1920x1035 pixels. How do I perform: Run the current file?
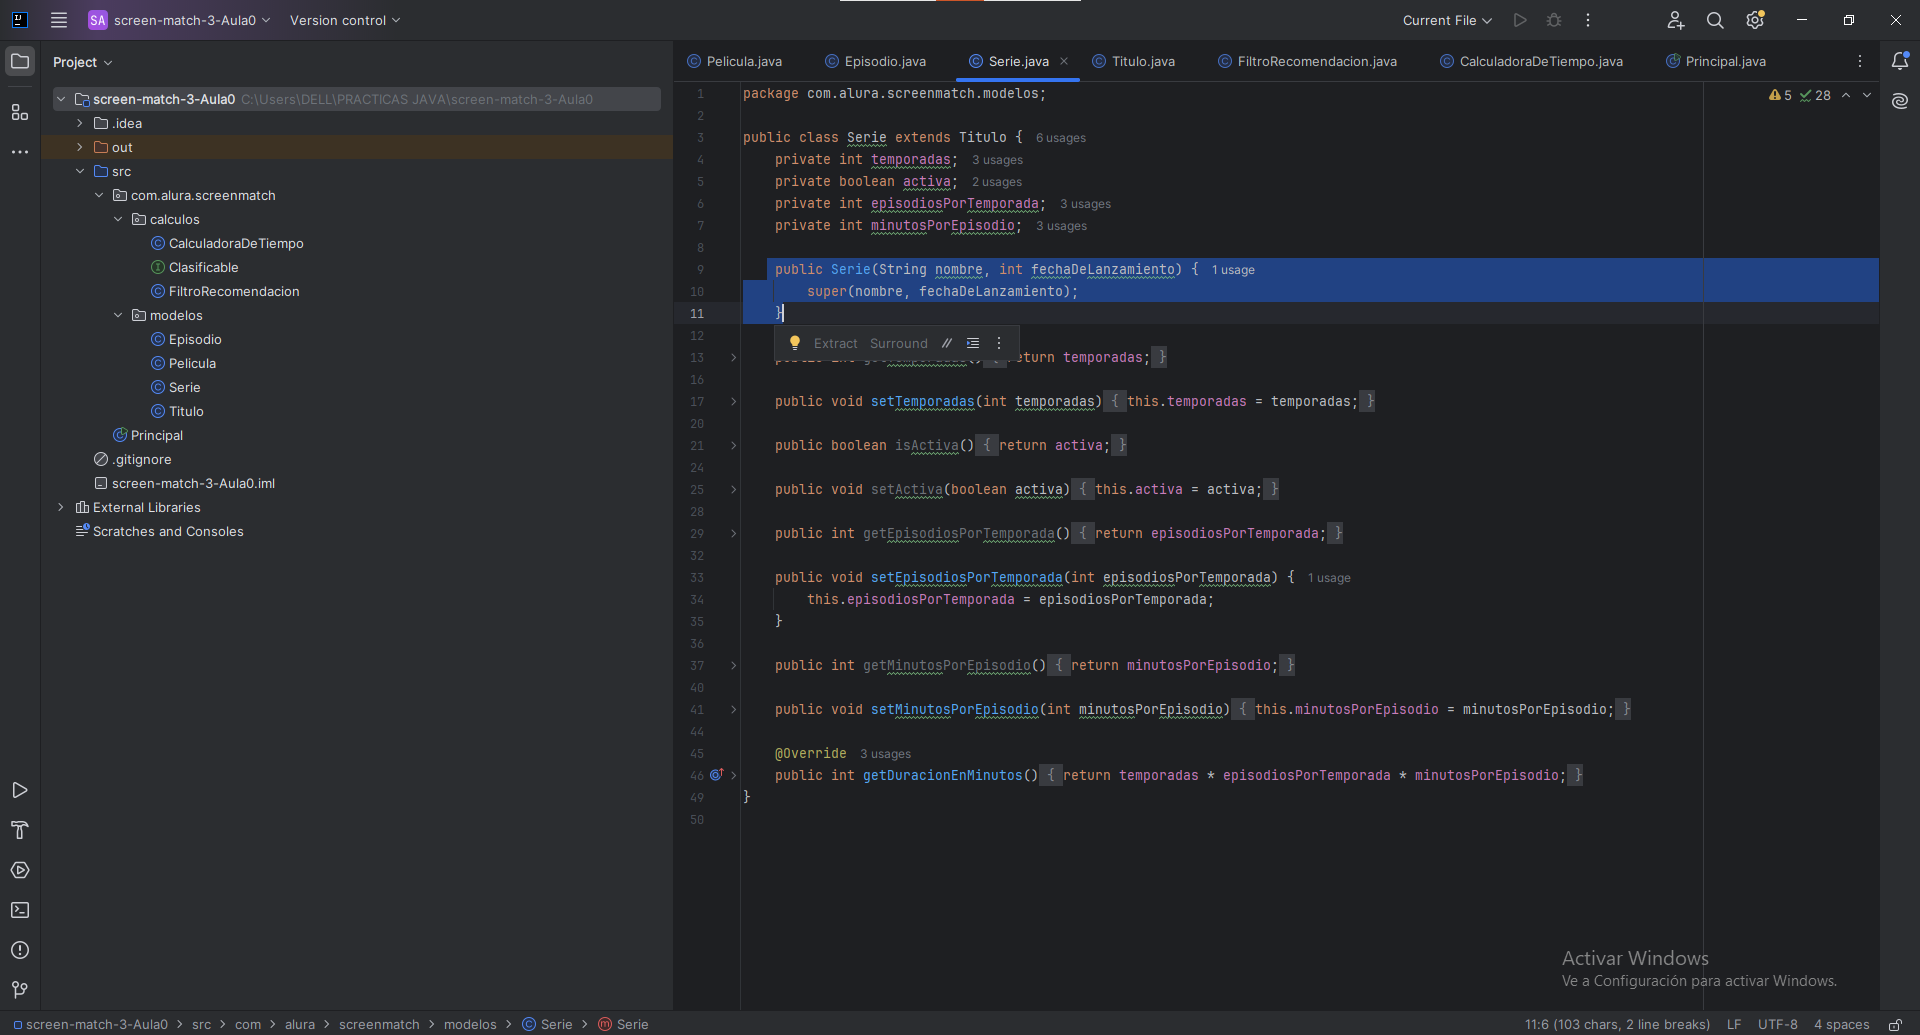(x=1520, y=20)
